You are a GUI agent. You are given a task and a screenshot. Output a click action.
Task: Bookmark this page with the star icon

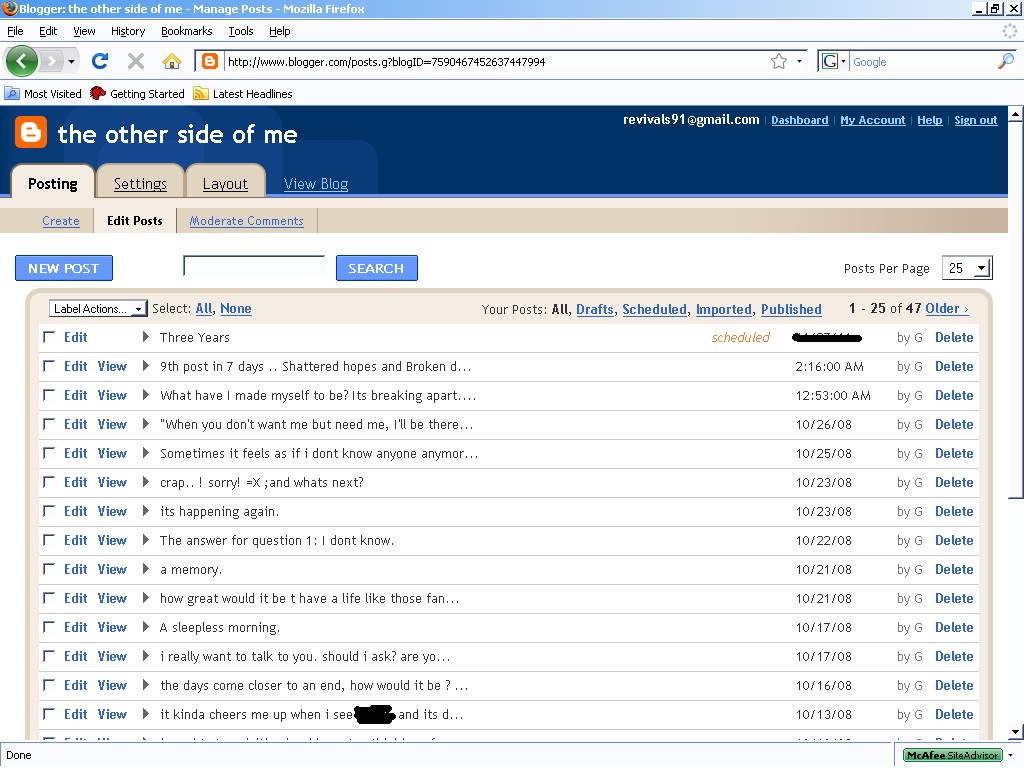click(778, 61)
